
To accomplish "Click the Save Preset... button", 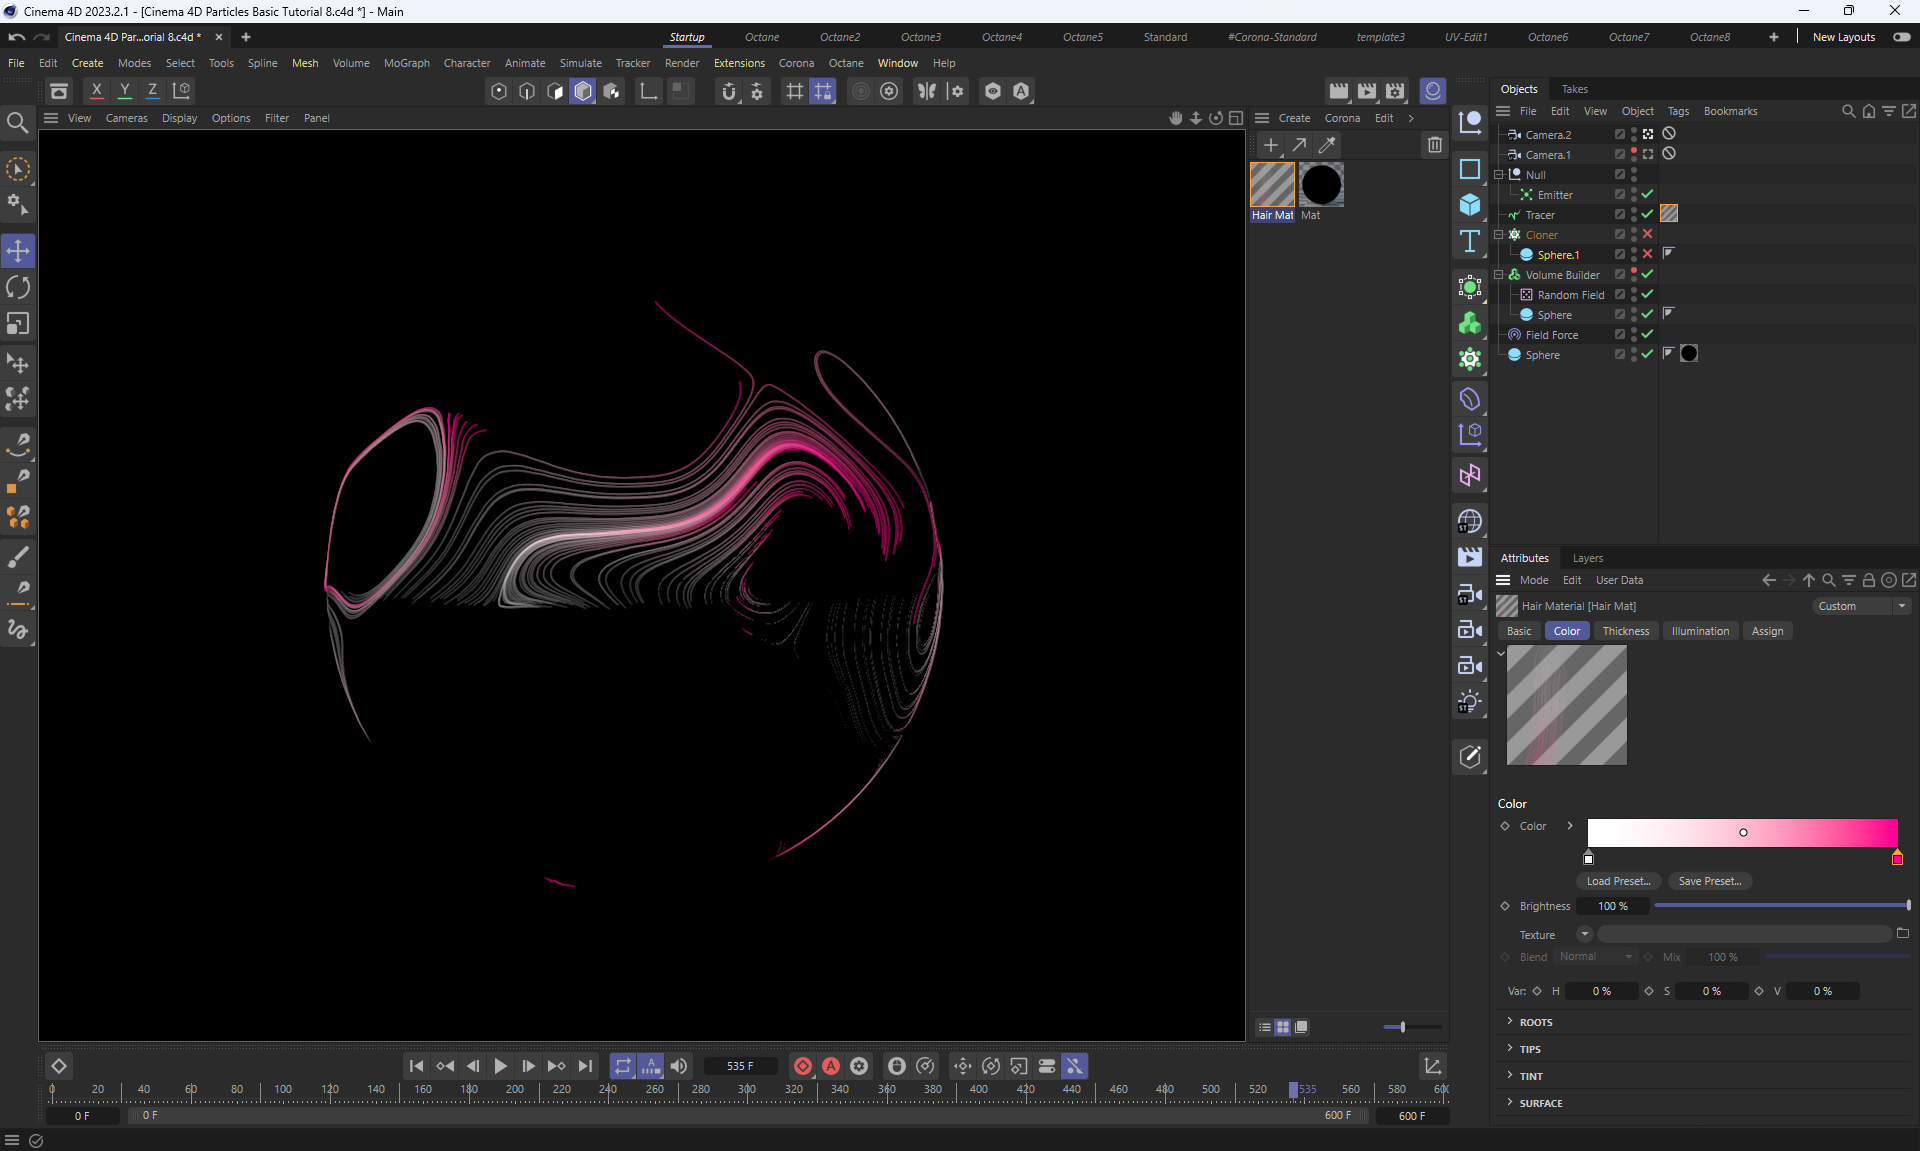I will click(1709, 881).
